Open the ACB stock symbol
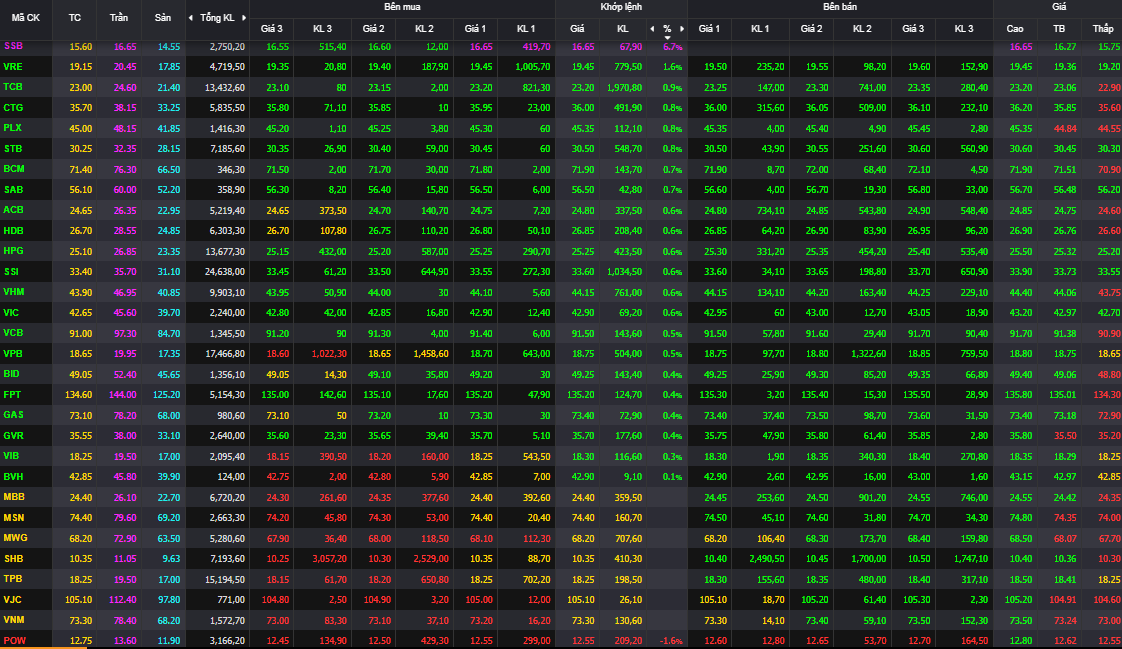 (13, 210)
